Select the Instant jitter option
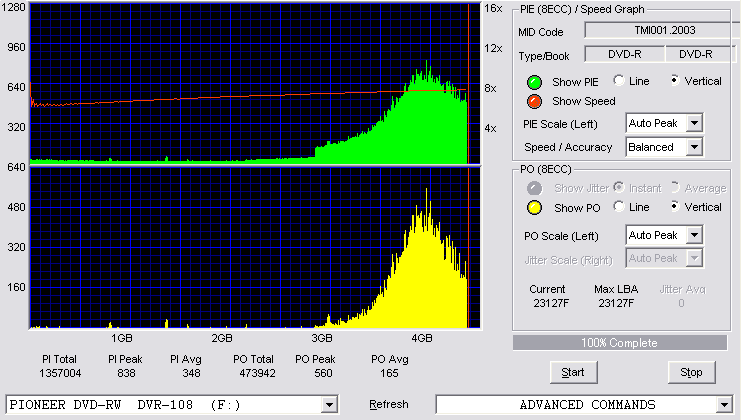 click(x=619, y=187)
